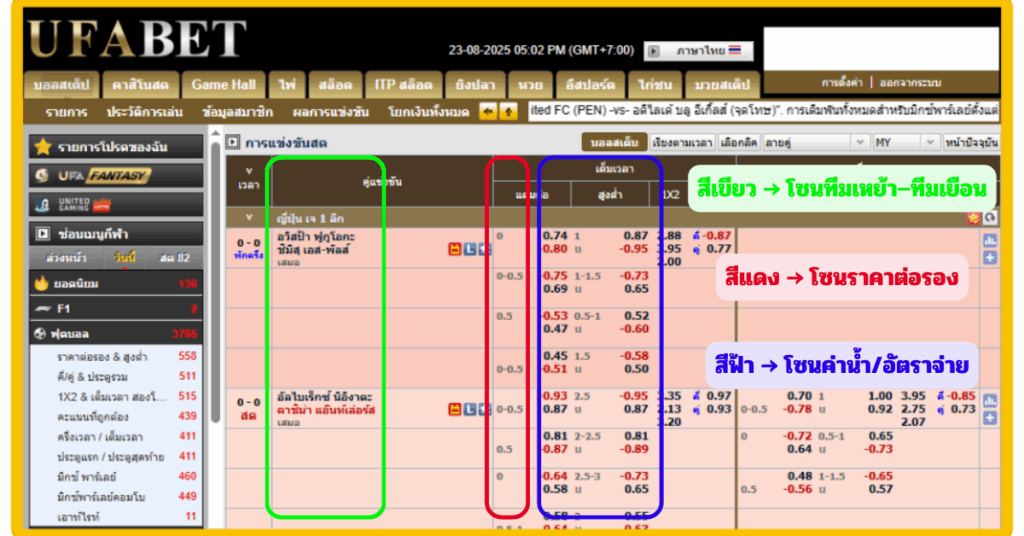Click the F1 logo icon in sidebar
Screen dimensions: 1024x536
[43, 308]
